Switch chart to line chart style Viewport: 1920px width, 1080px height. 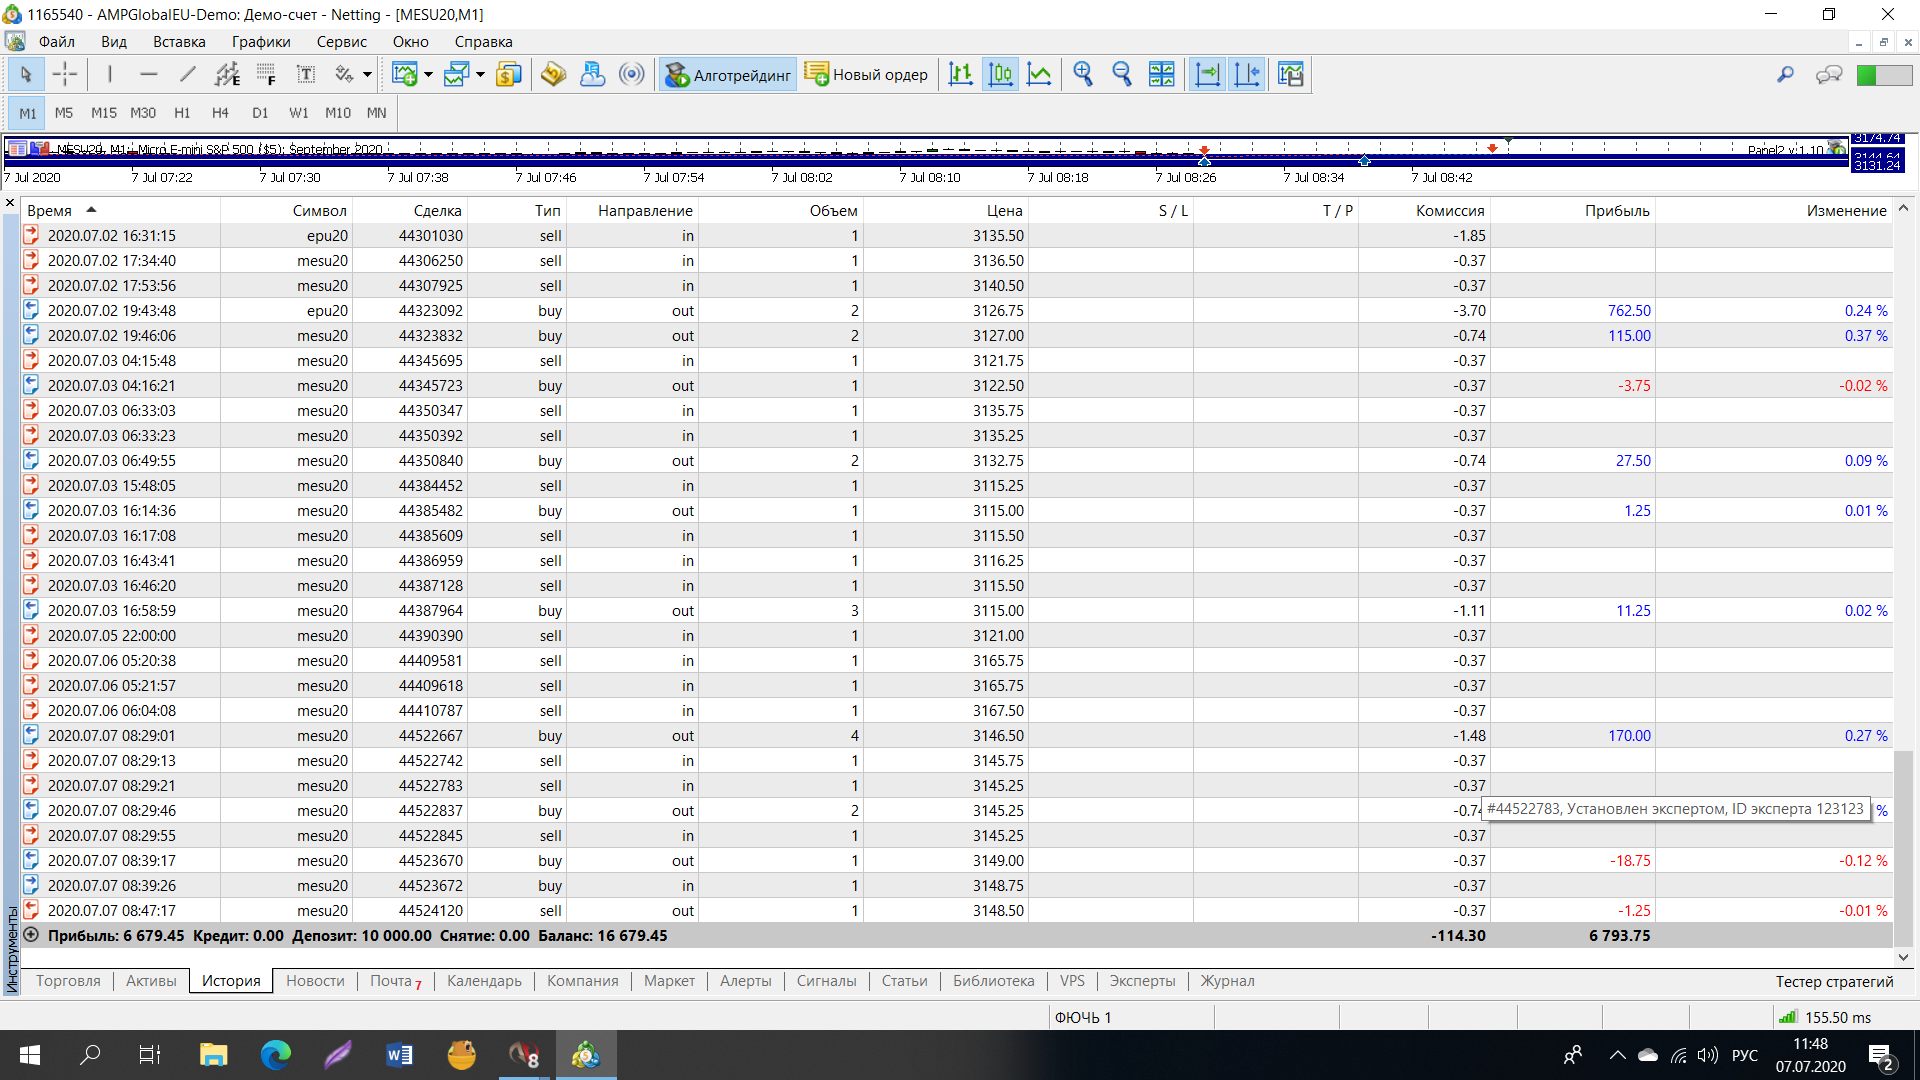pos(1040,74)
